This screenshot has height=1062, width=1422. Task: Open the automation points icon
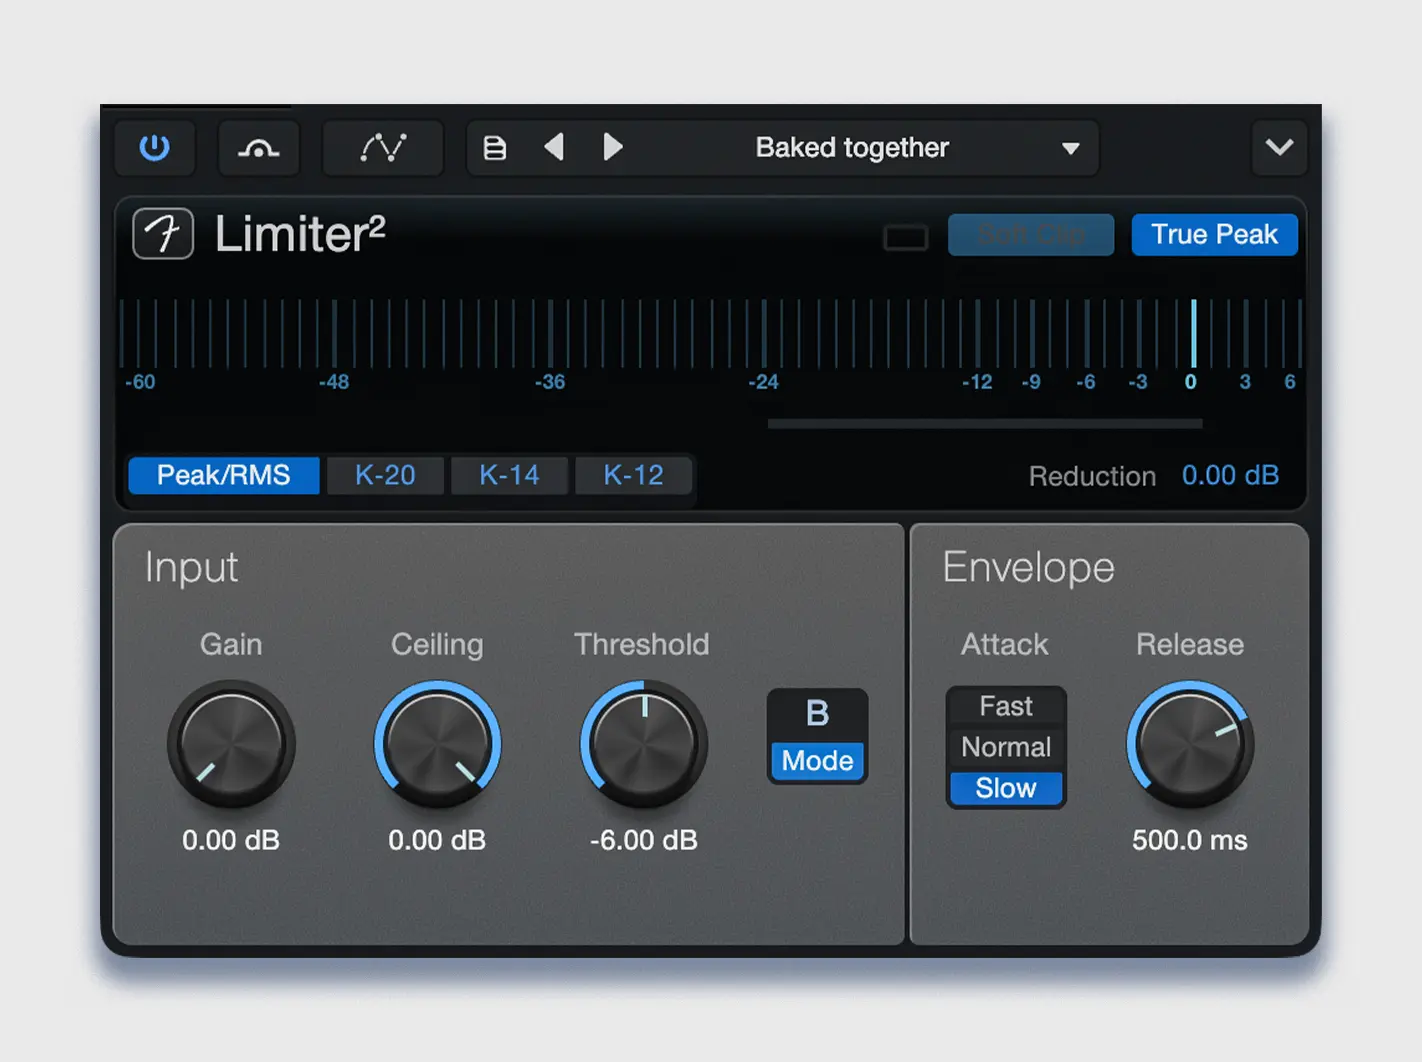(x=383, y=147)
